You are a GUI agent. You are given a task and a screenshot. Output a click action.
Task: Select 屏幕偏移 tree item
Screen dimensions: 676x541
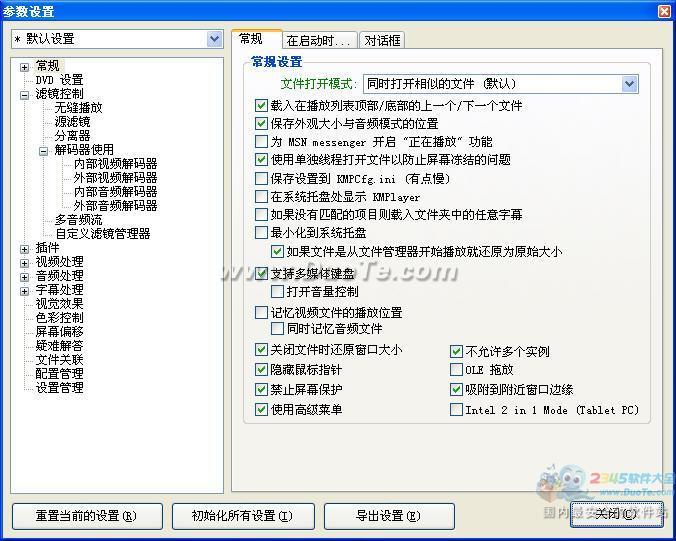coord(59,332)
